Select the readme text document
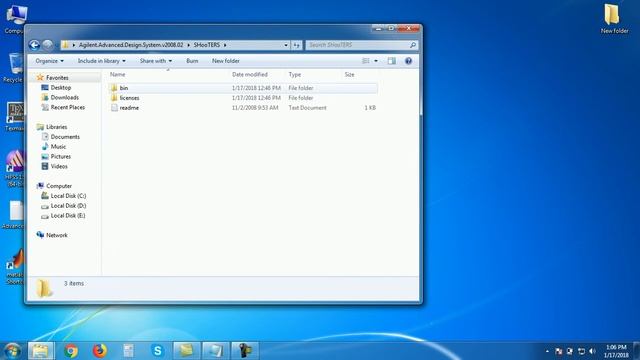640x360 pixels. pyautogui.click(x=243, y=108)
